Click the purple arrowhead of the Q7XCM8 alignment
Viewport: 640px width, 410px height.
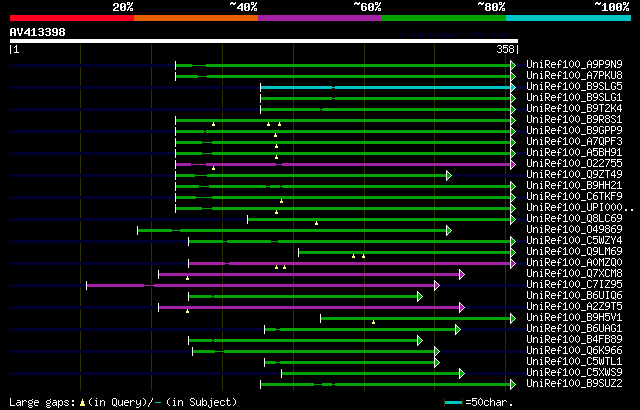462,275
